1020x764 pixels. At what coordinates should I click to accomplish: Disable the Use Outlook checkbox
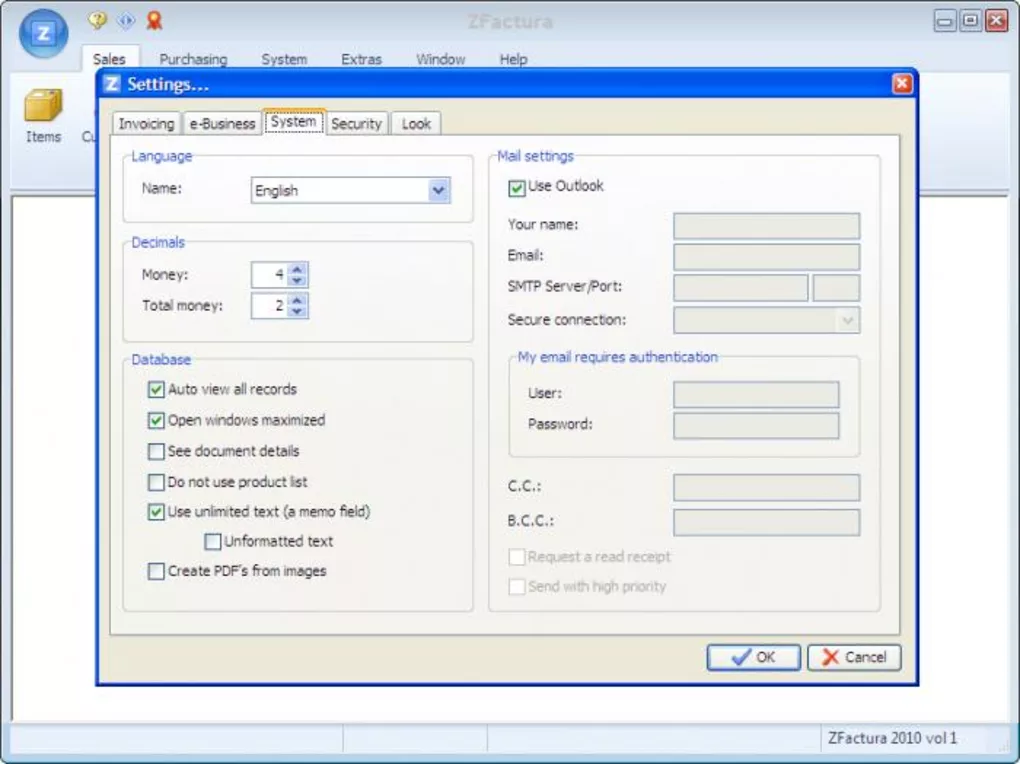click(517, 187)
